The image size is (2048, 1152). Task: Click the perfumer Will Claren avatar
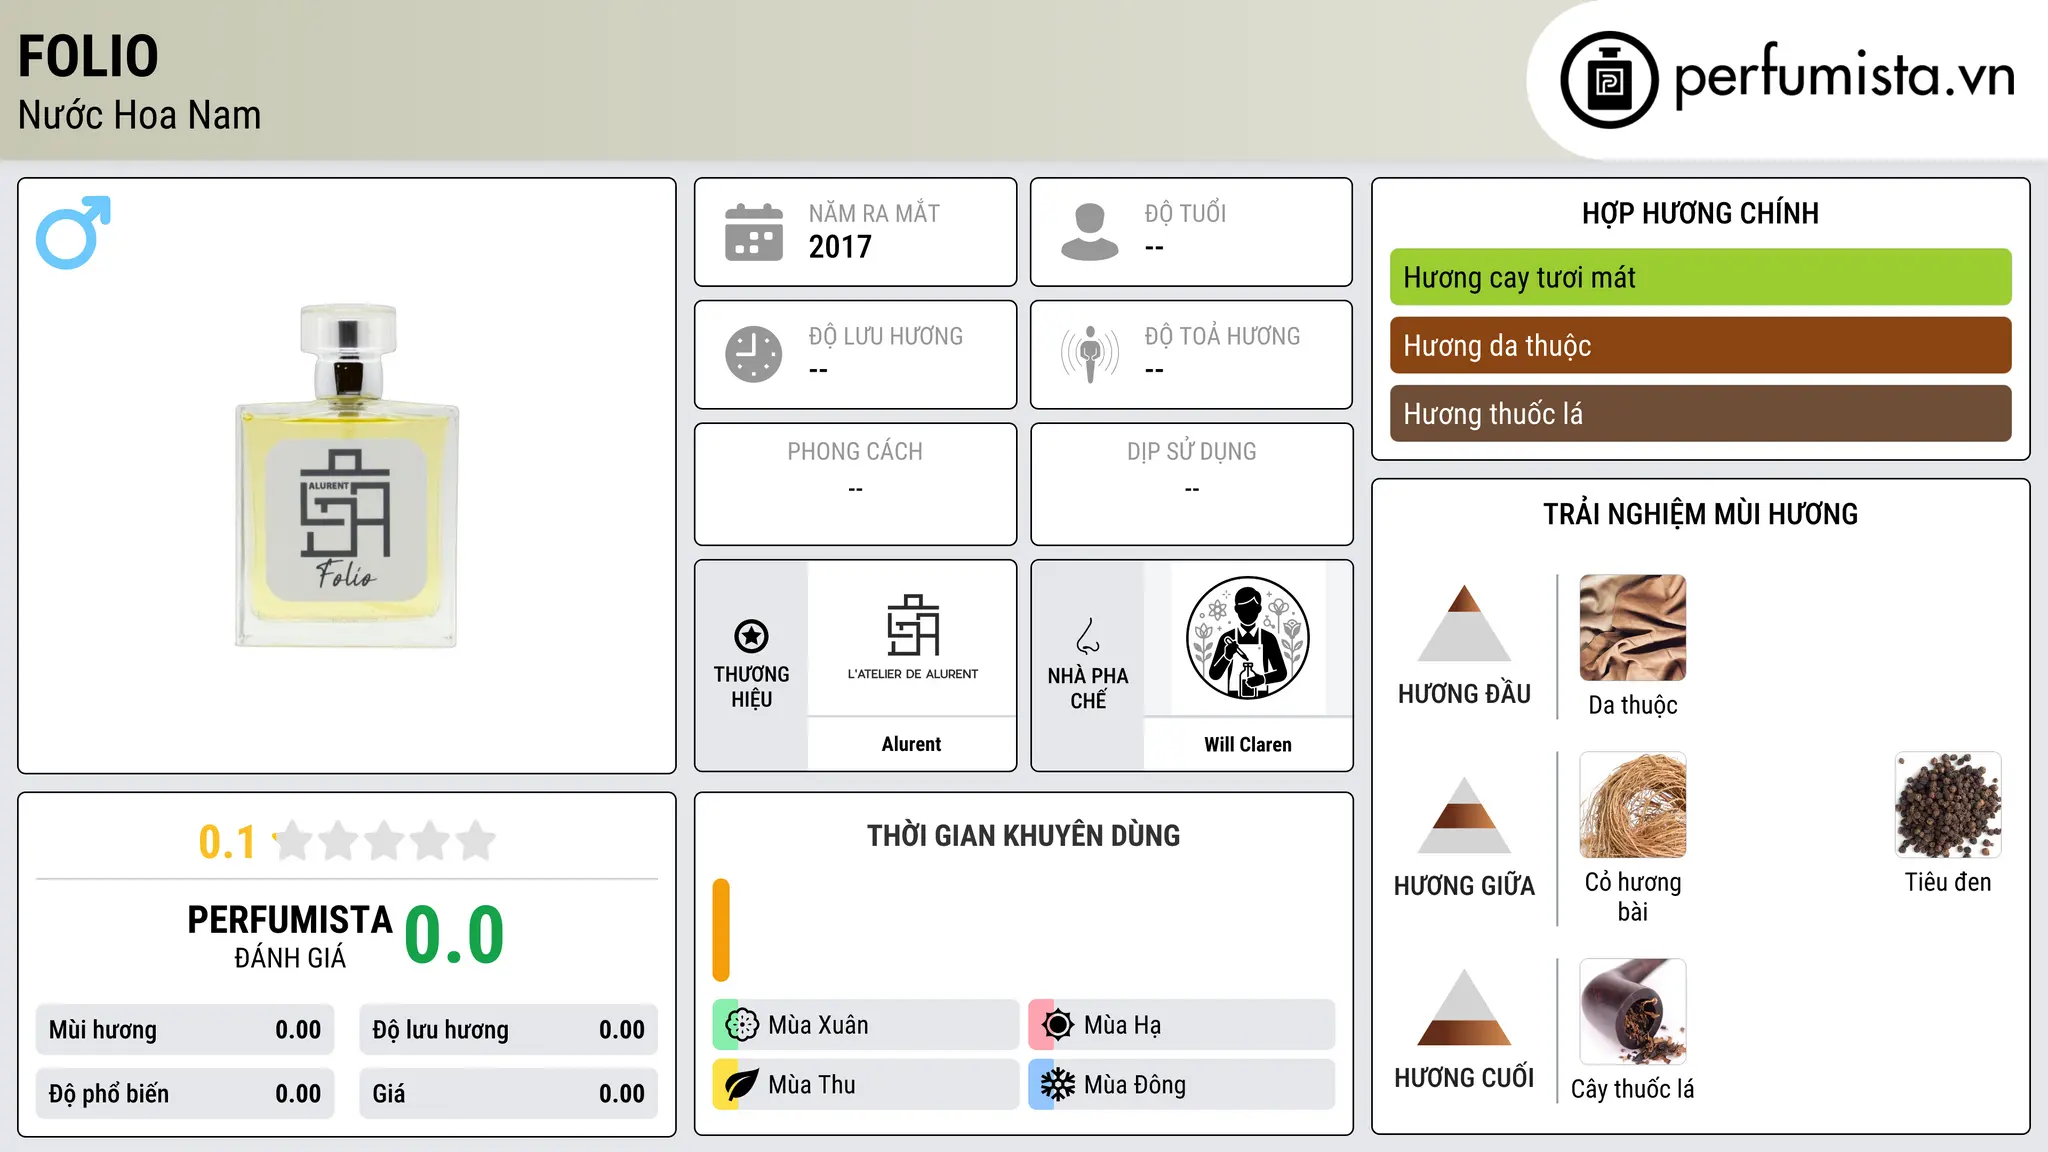coord(1247,638)
